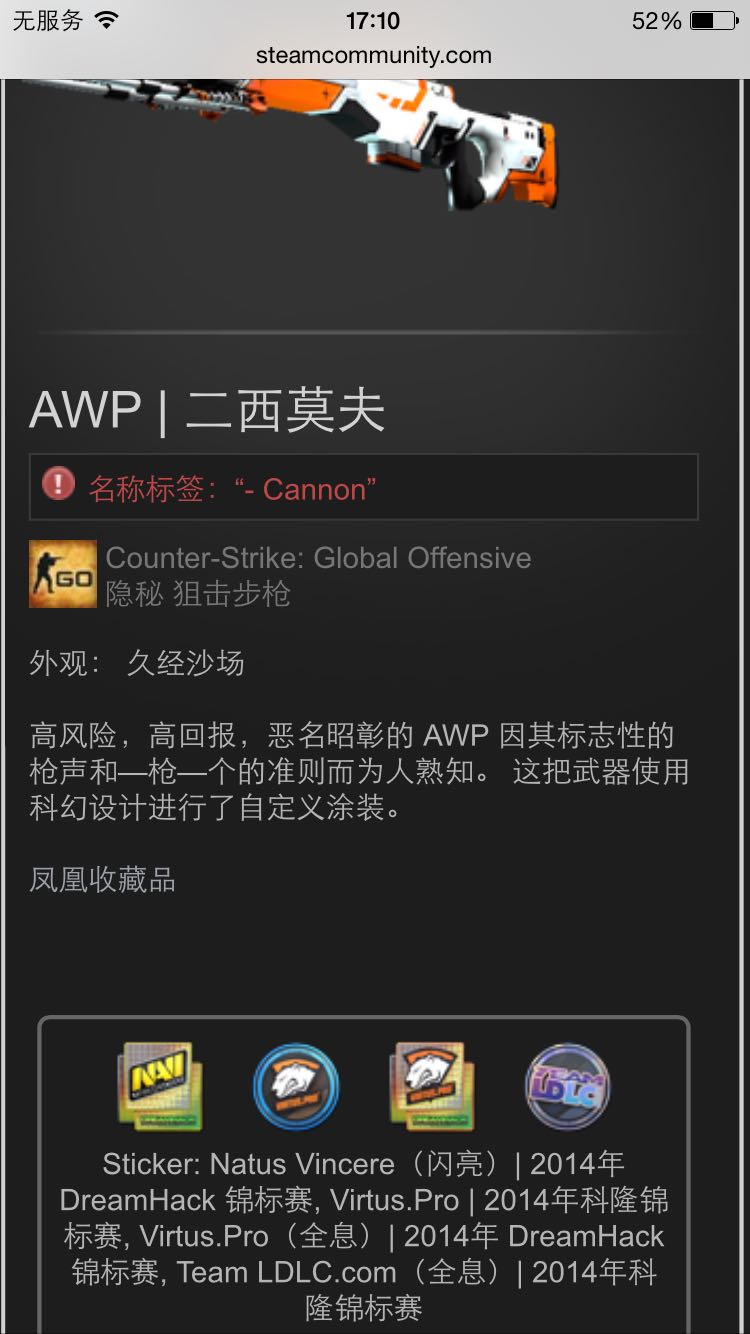Click the CS:GO game logo icon
The height and width of the screenshot is (1334, 750).
(x=63, y=574)
